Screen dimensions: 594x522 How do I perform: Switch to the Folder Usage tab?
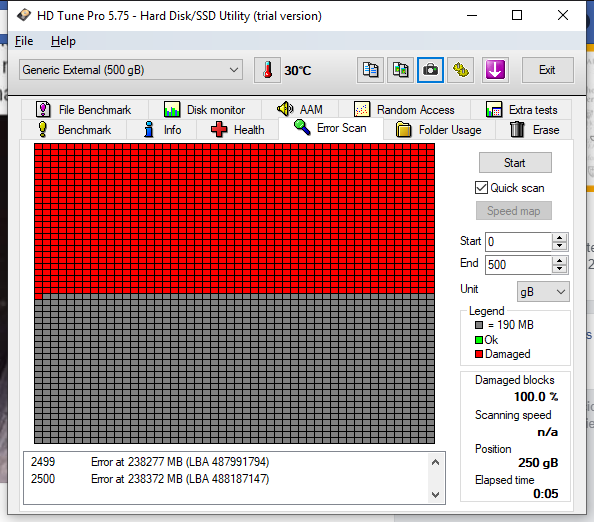(439, 130)
